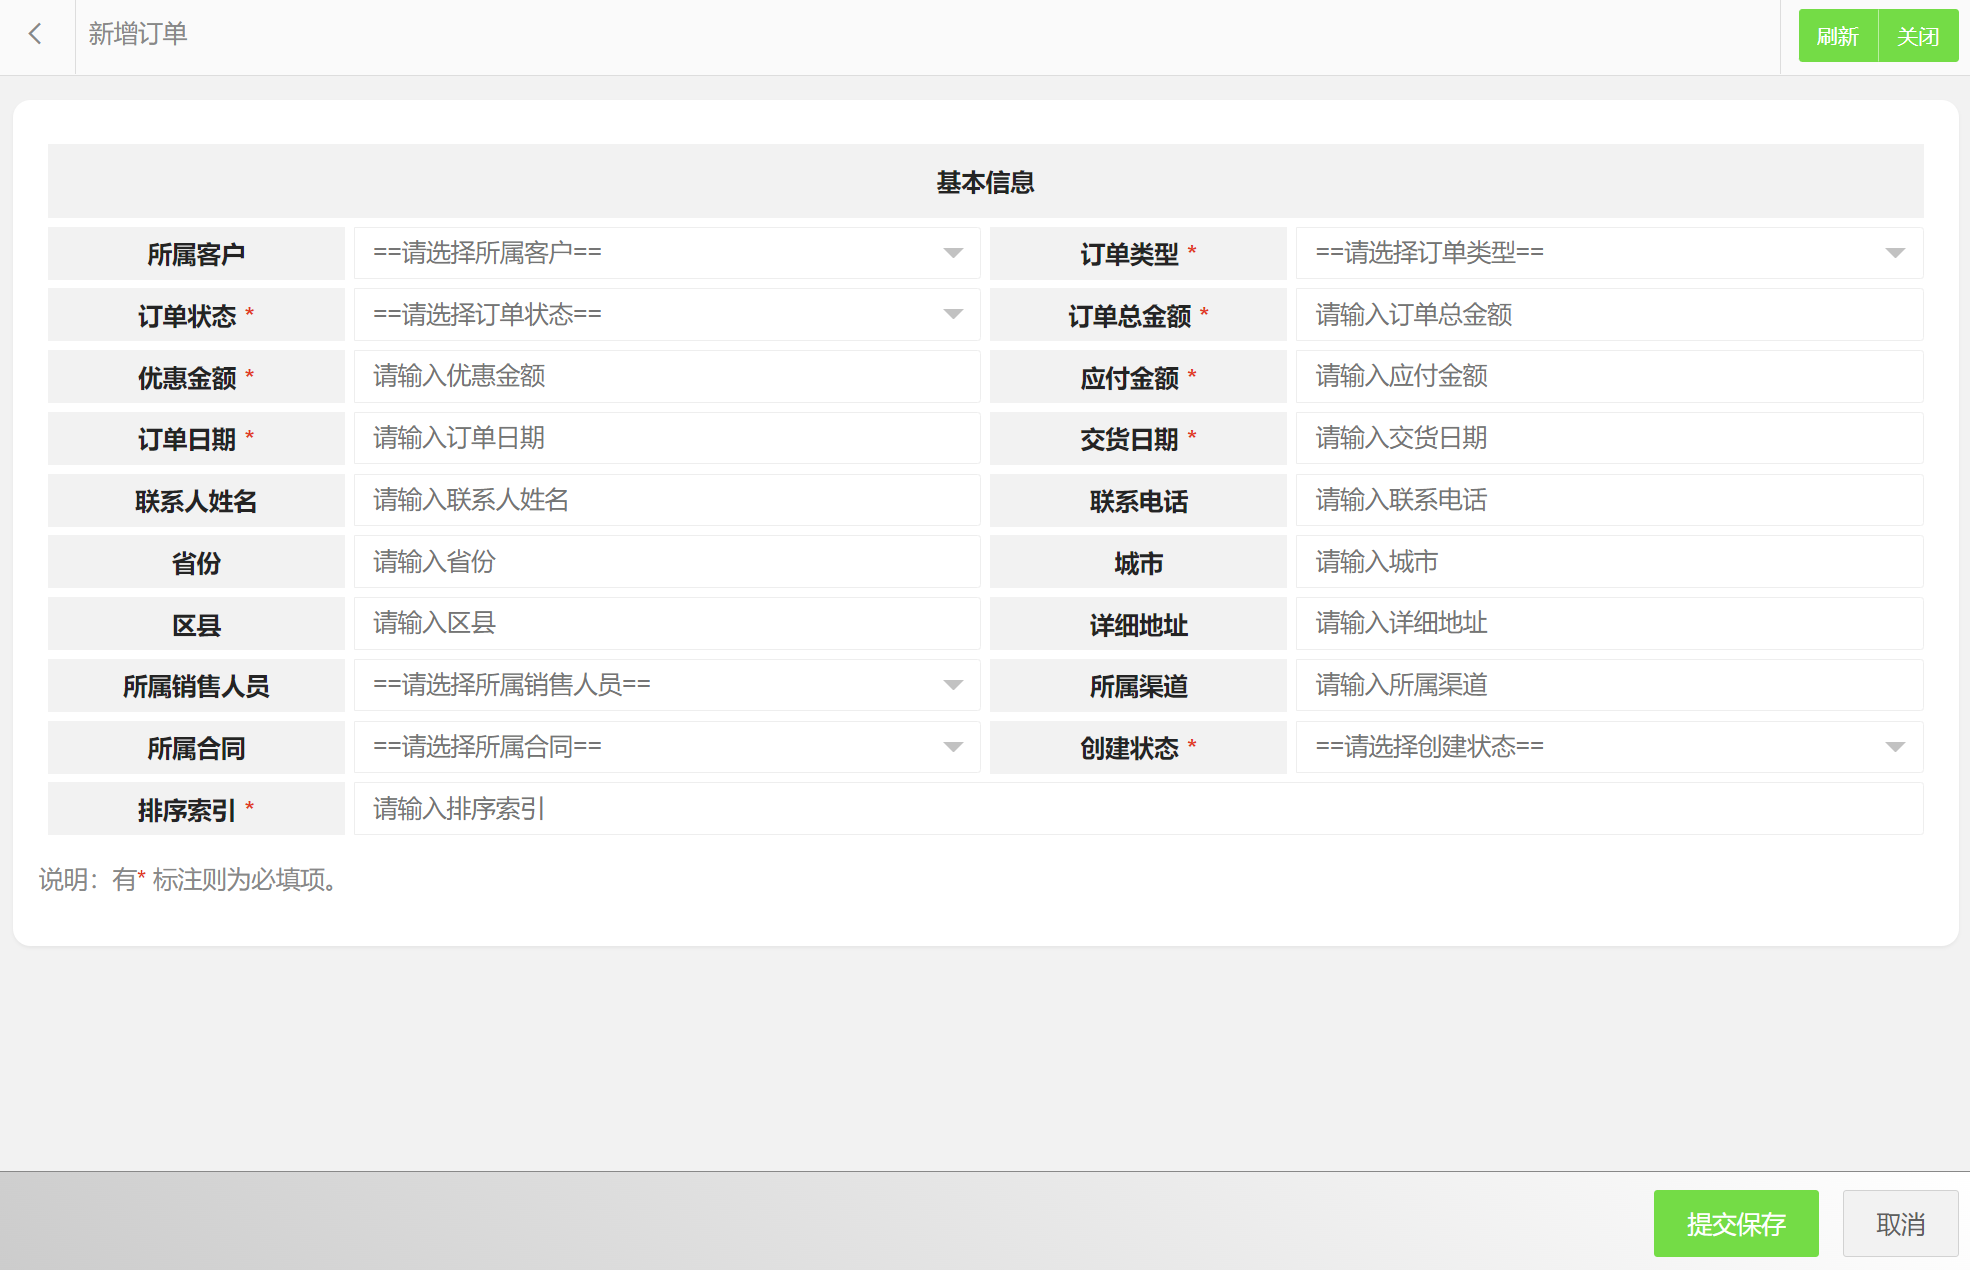Image resolution: width=1970 pixels, height=1270 pixels.
Task: Submit the form with 提交保存
Action: click(x=1735, y=1224)
